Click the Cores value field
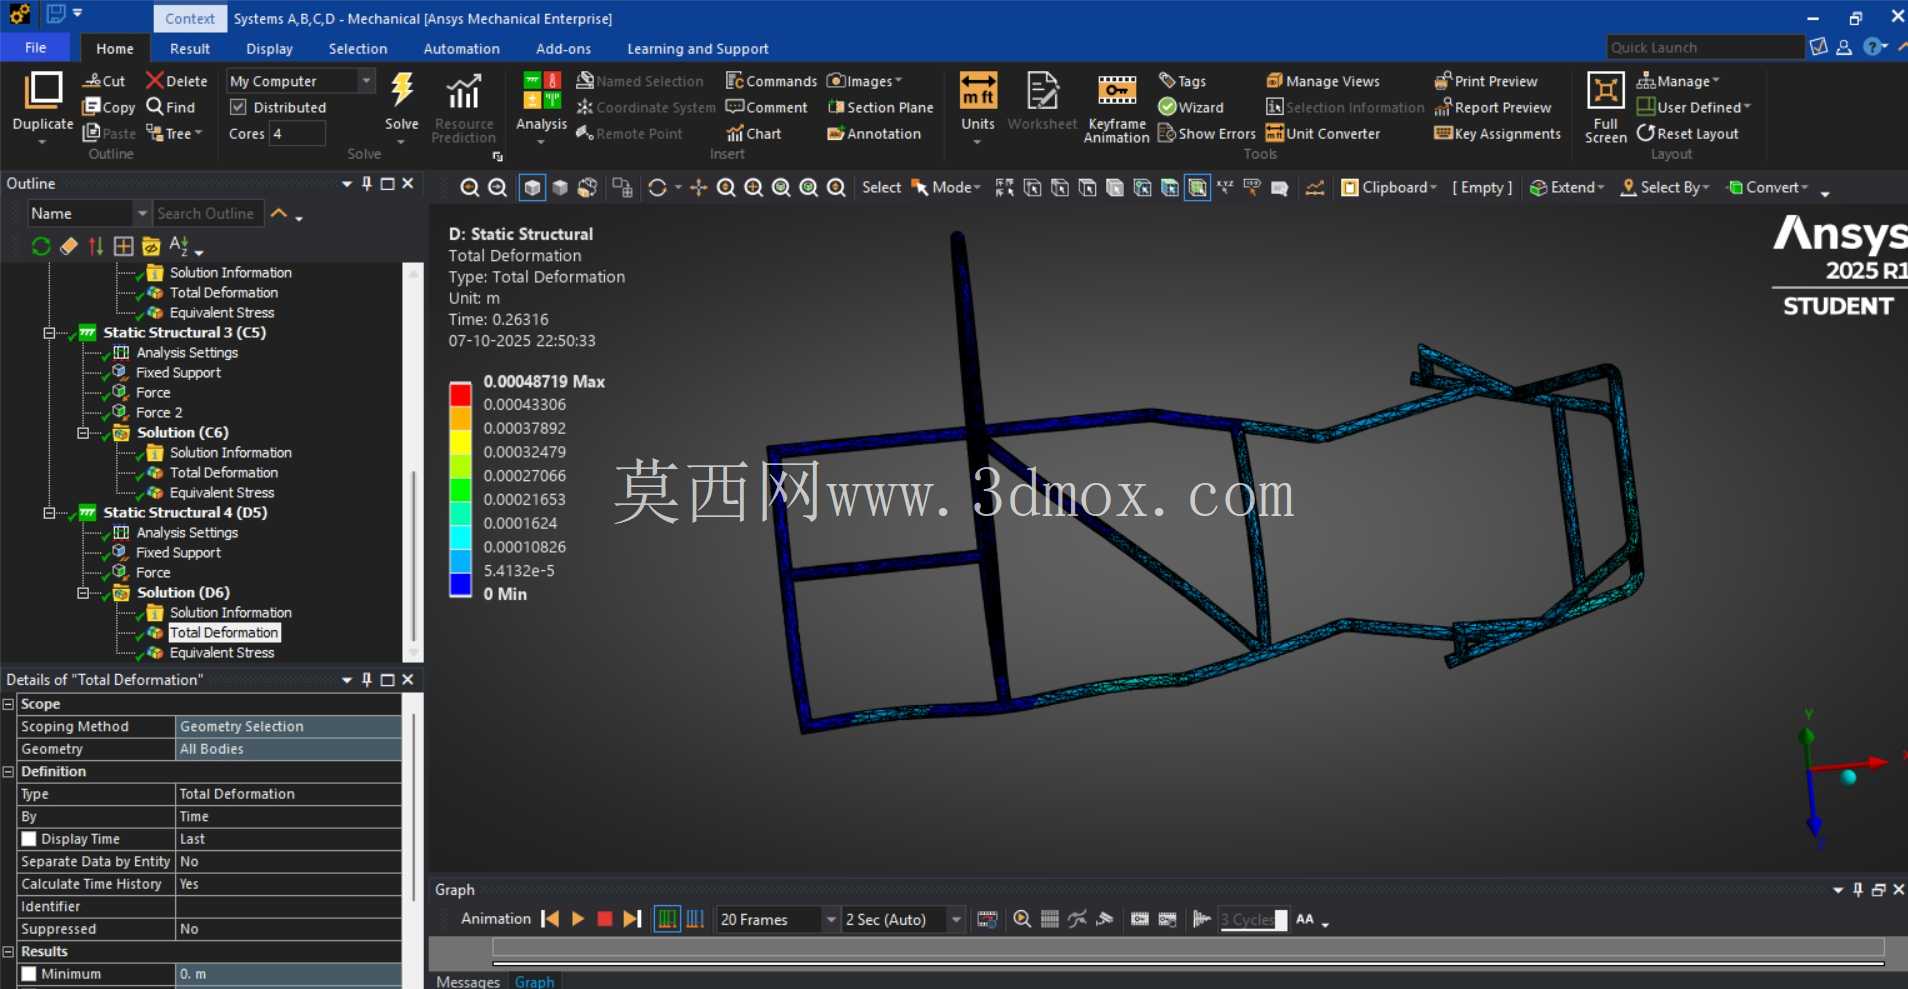This screenshot has width=1908, height=989. tap(297, 133)
